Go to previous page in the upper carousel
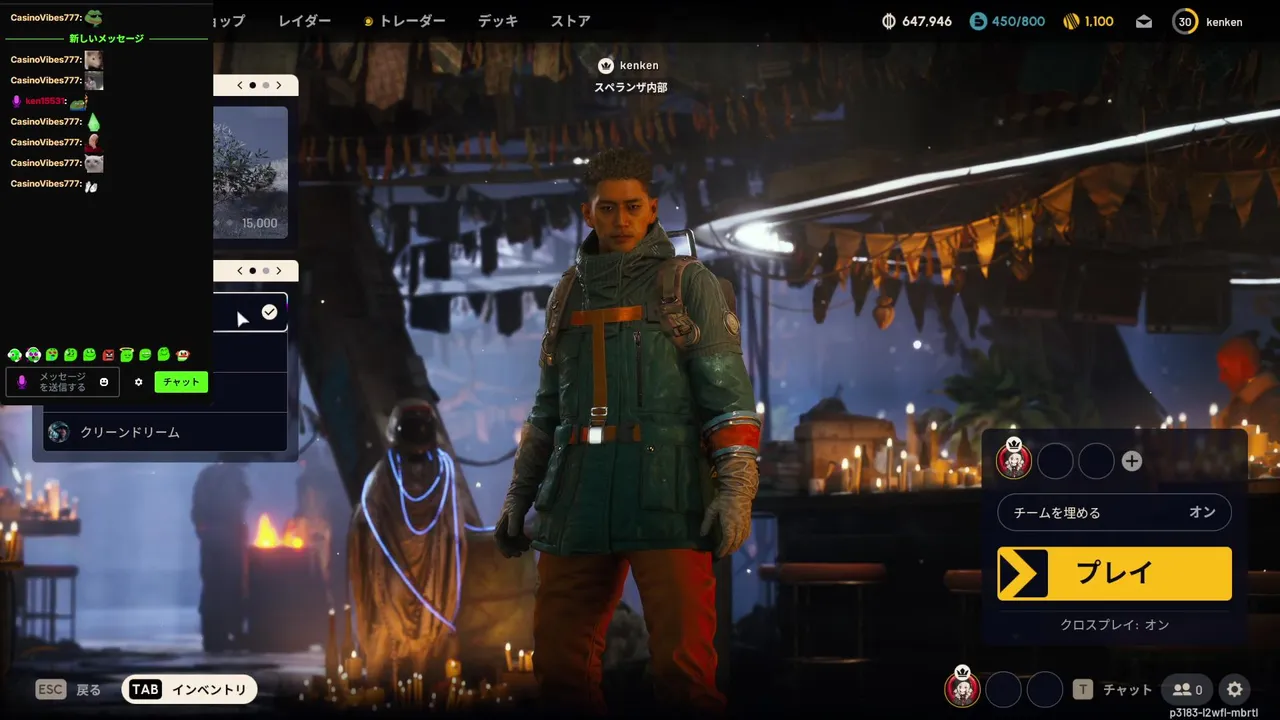1280x720 pixels. (240, 86)
